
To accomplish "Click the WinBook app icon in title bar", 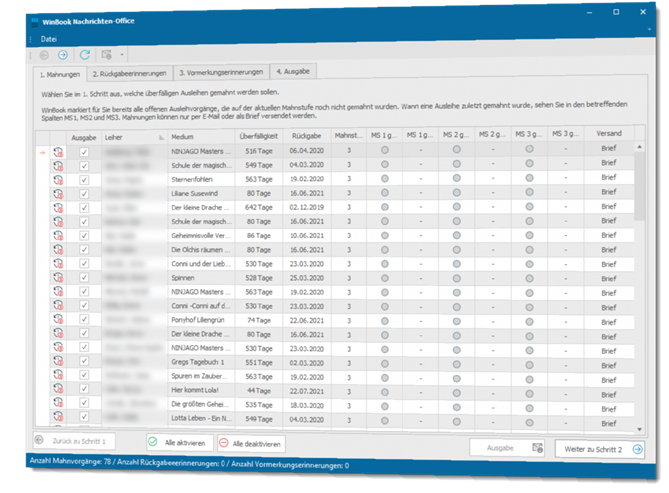I will tap(35, 21).
